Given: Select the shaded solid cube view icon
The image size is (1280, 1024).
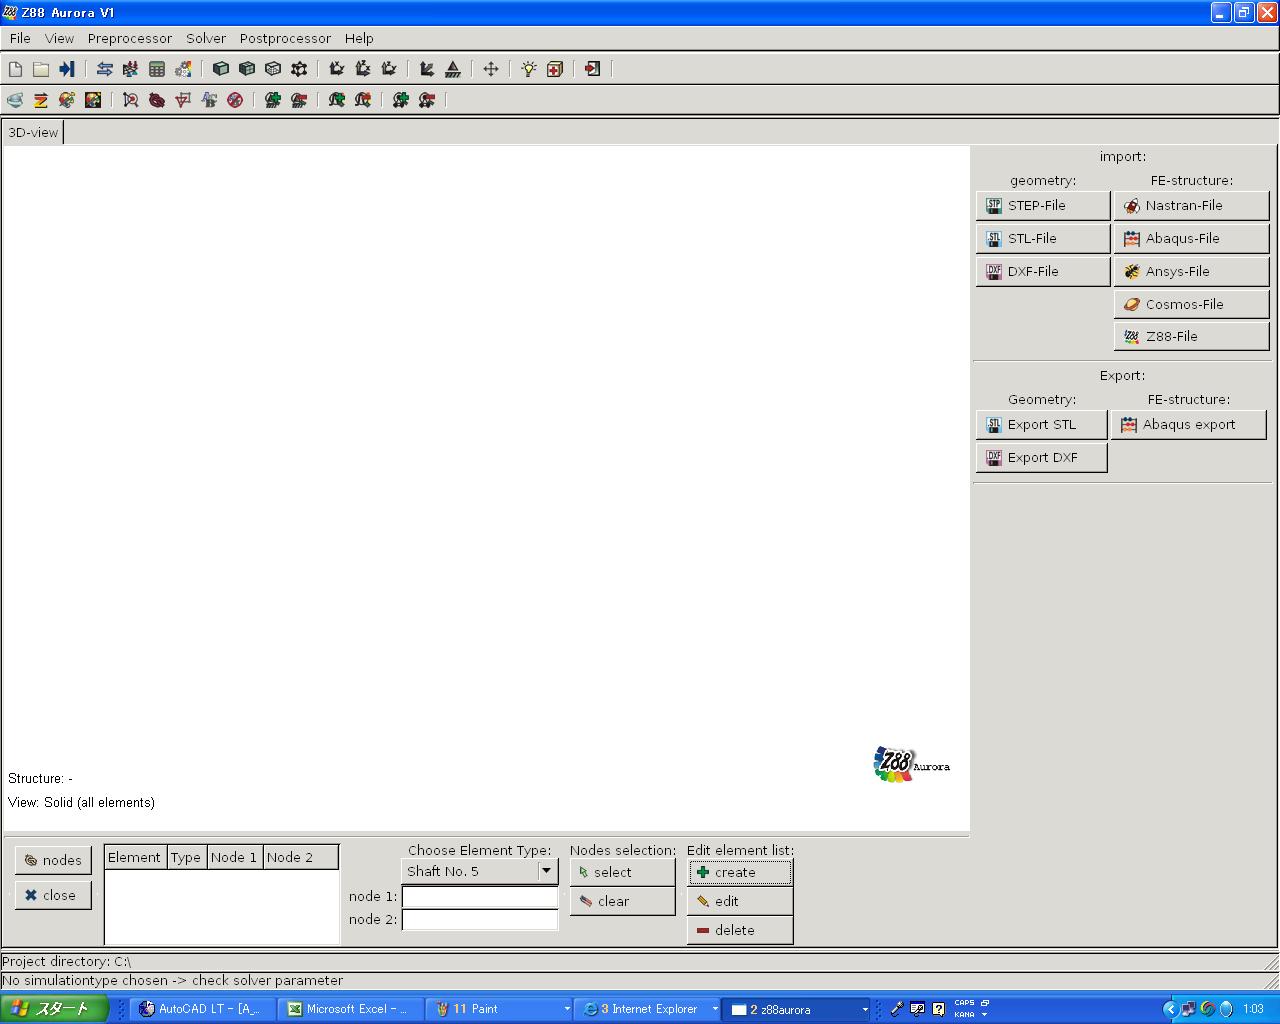Looking at the screenshot, I should coord(221,69).
